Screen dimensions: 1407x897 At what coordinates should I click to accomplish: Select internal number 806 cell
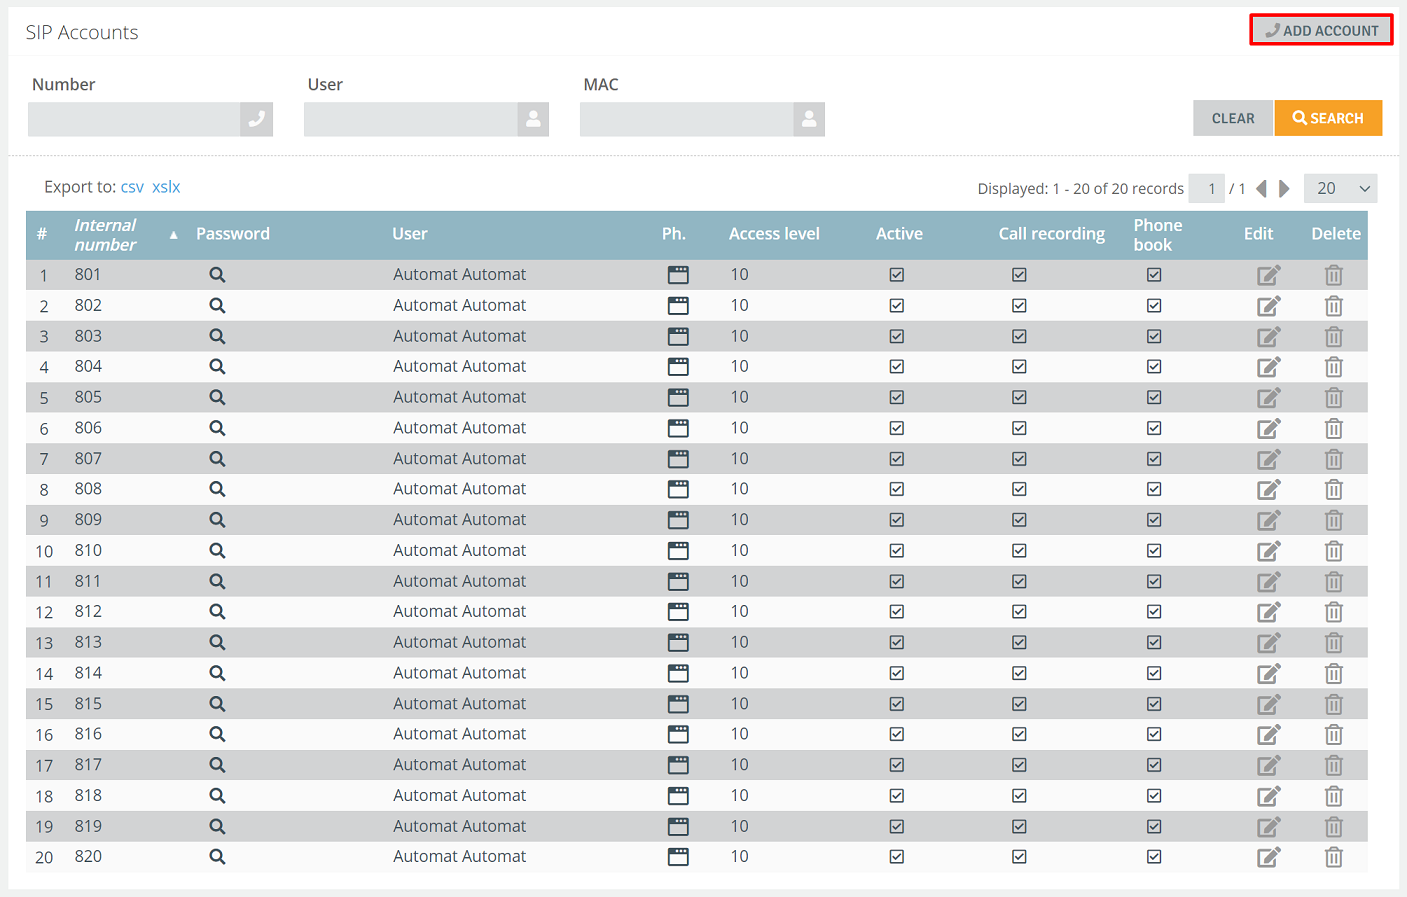[x=88, y=428]
